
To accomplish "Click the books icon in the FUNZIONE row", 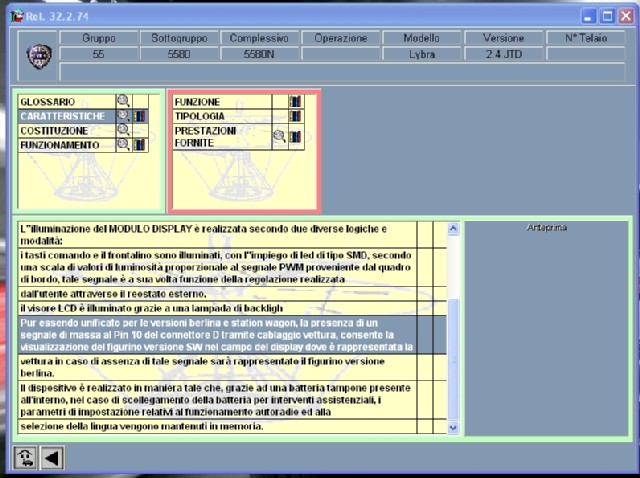I will click(x=295, y=102).
